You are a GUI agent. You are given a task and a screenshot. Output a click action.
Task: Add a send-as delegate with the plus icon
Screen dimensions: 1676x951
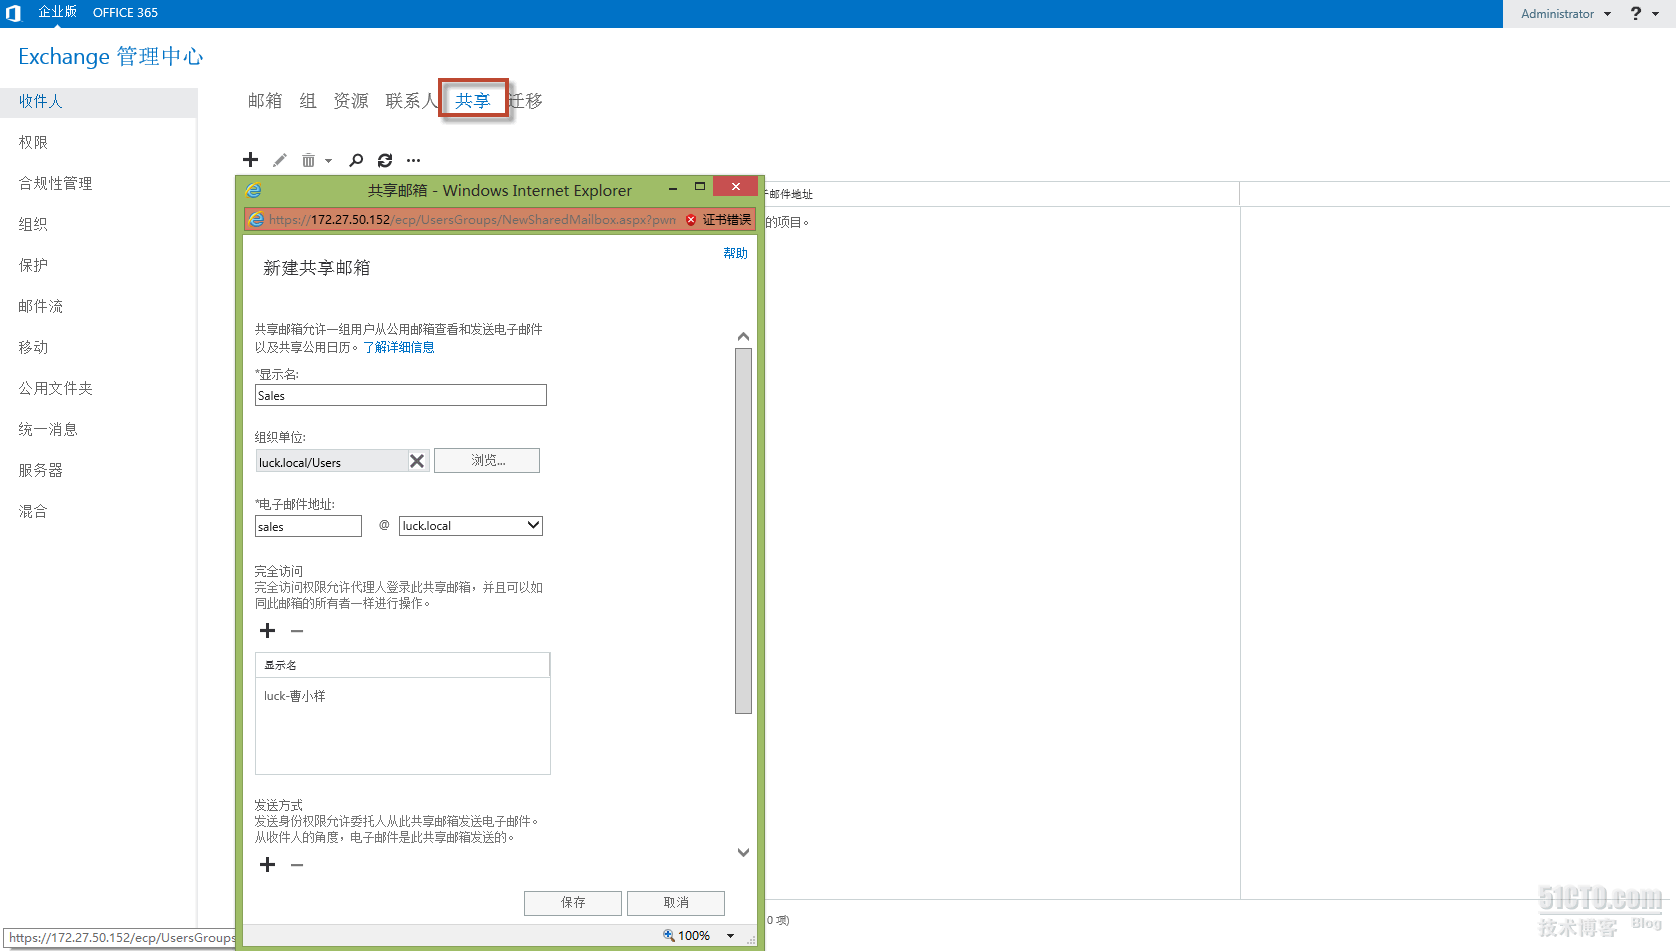click(267, 864)
